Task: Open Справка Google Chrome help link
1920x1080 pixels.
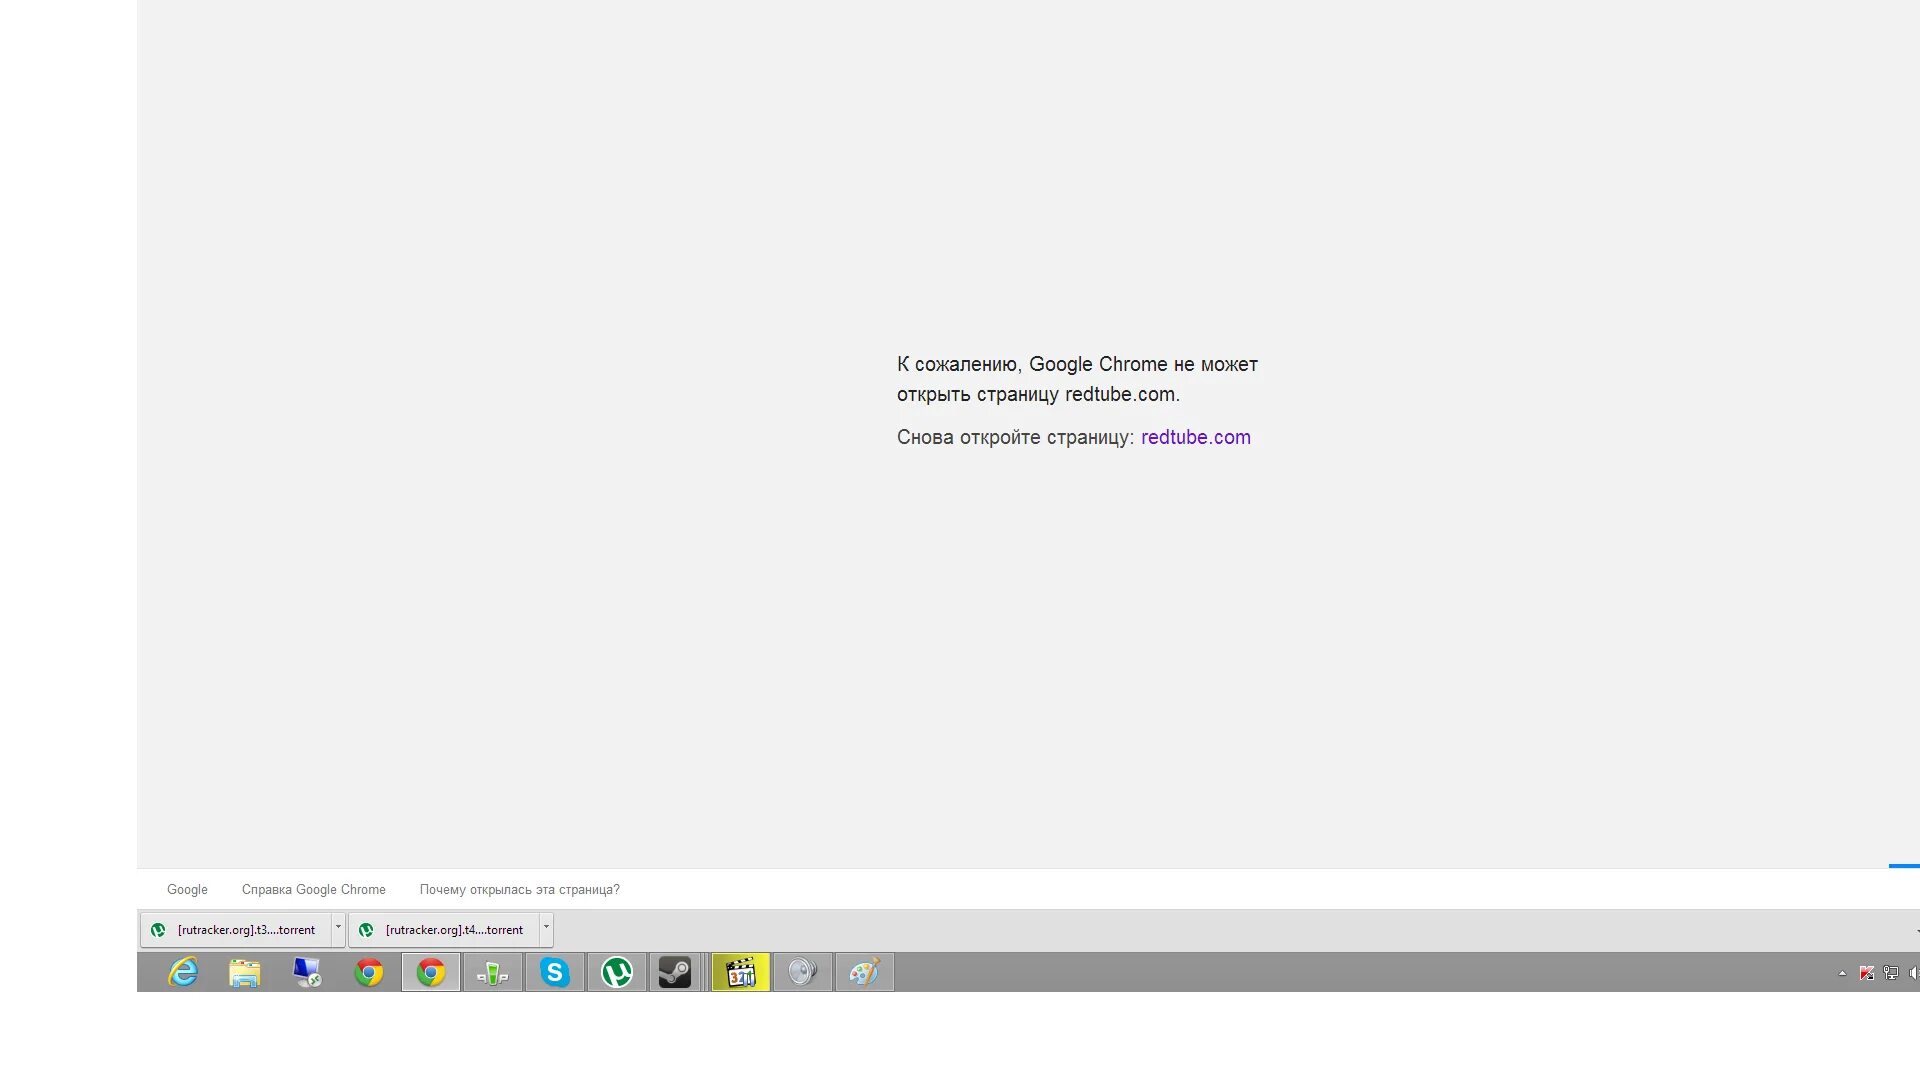Action: tap(313, 889)
